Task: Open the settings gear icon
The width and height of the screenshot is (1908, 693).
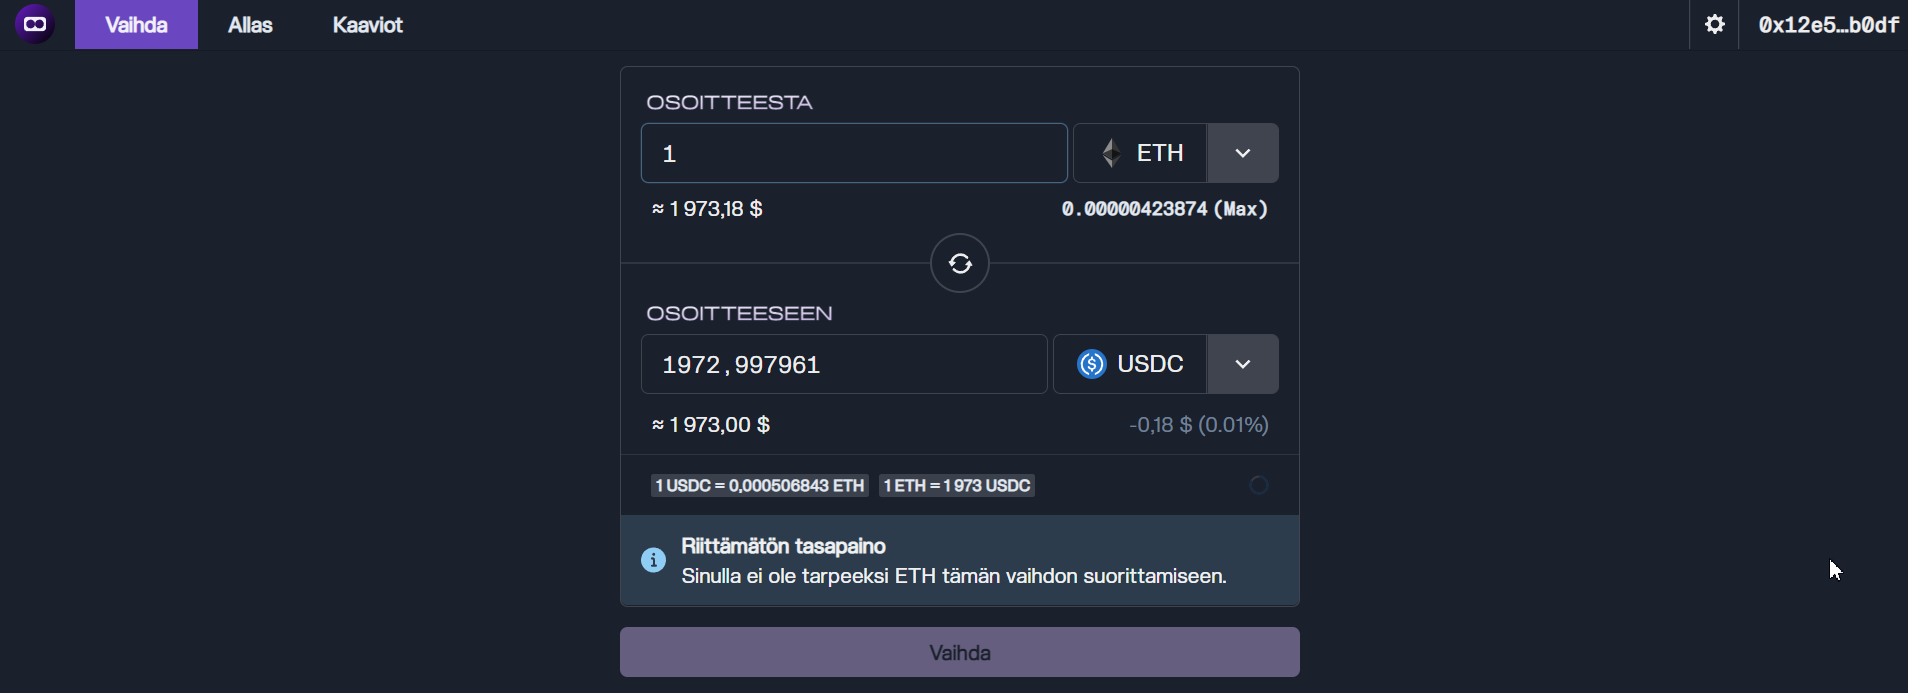Action: [1714, 24]
